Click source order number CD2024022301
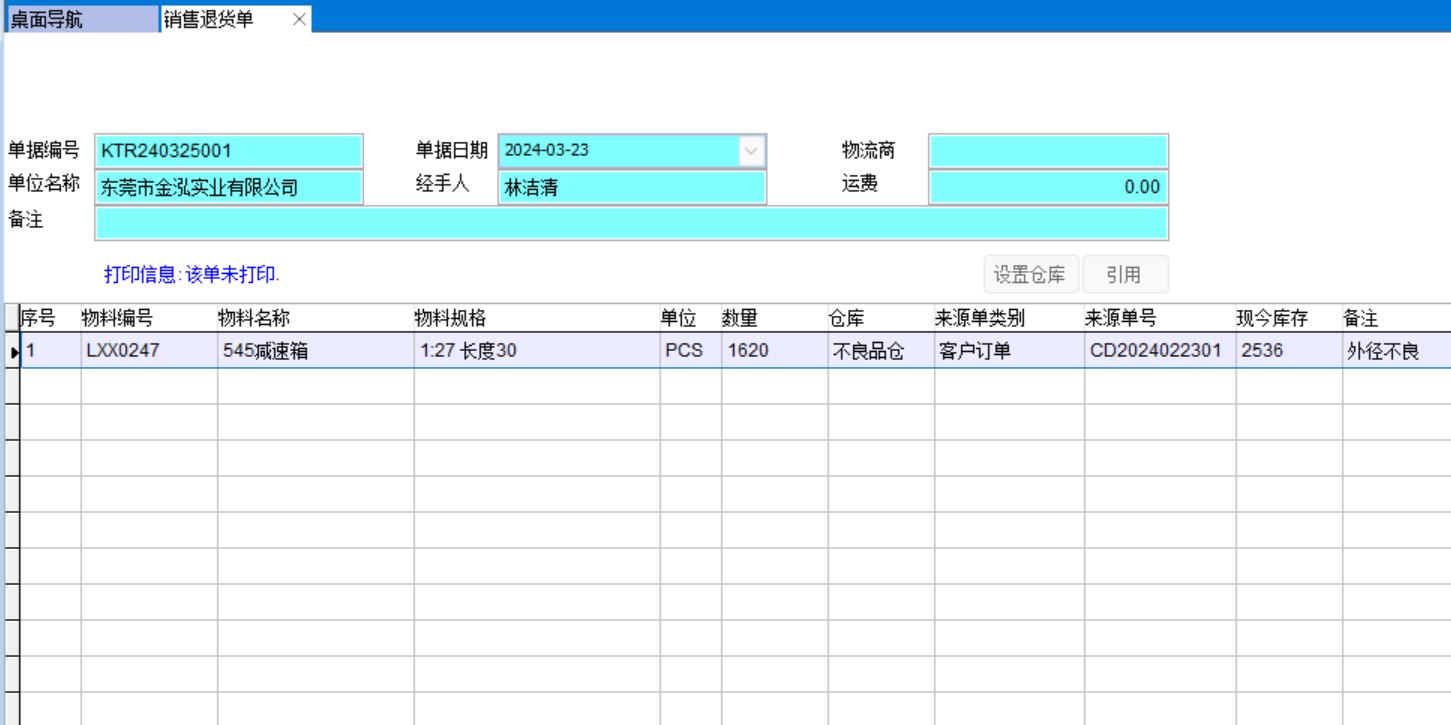This screenshot has height=725, width=1451. coord(1158,352)
